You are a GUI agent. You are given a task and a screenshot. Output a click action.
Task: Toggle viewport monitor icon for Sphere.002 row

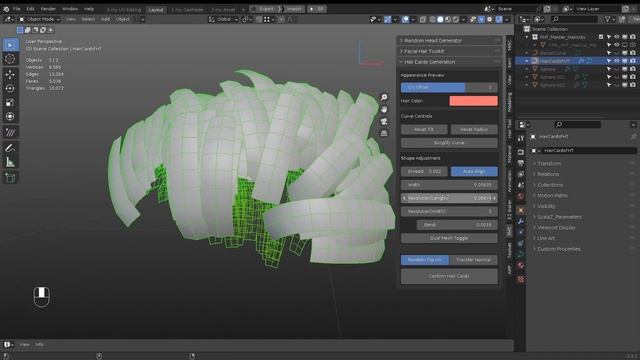coord(625,85)
